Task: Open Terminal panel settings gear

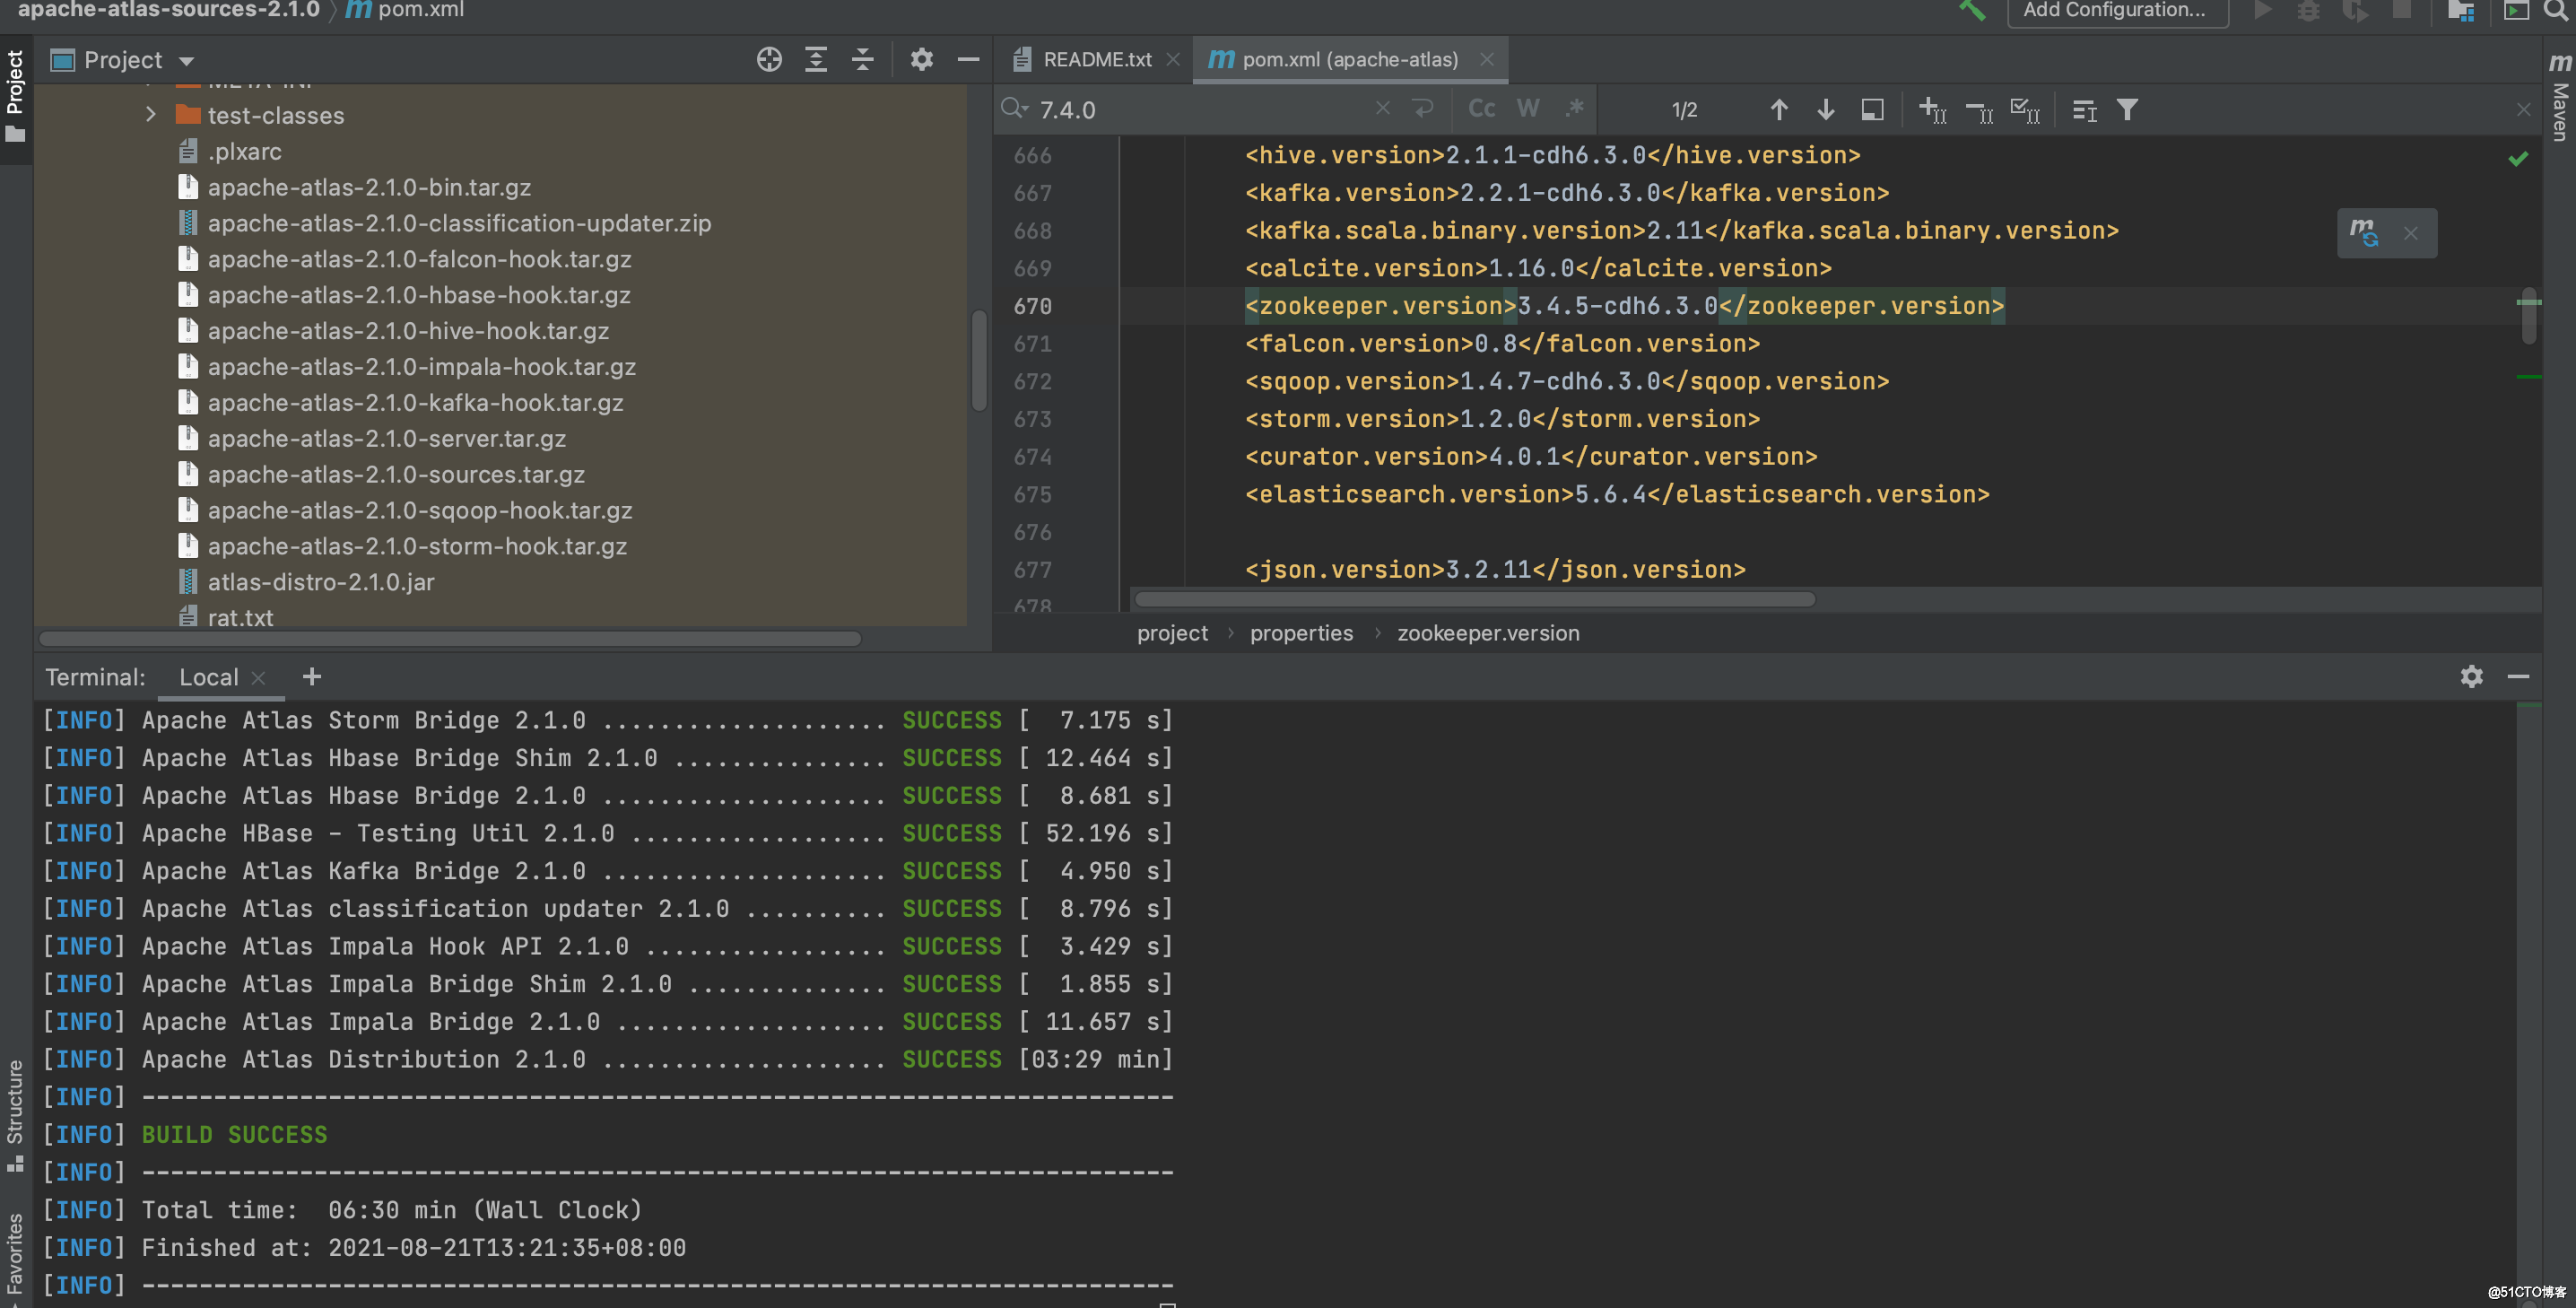Action: point(2472,677)
